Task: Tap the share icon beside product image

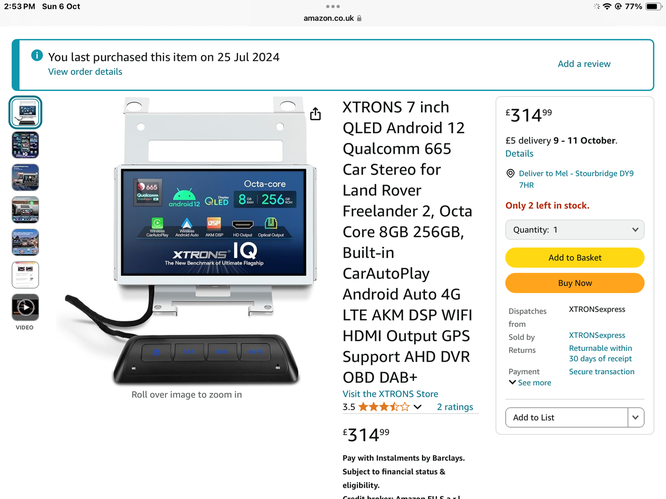Action: [315, 114]
